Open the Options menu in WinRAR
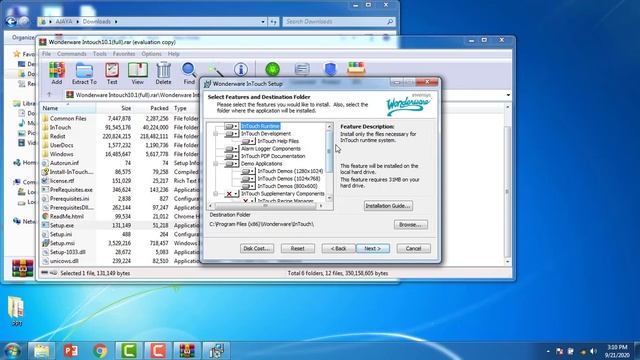The image size is (640, 360). [151, 54]
